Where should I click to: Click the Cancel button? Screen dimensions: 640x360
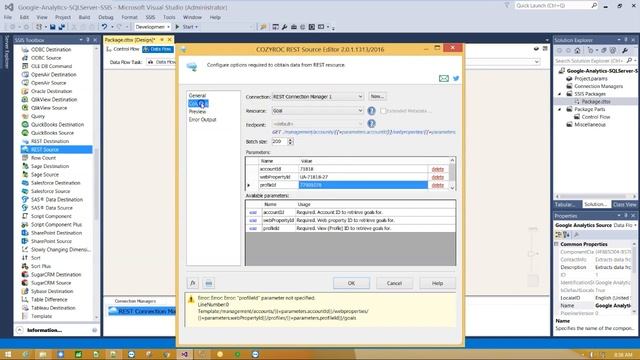(x=394, y=283)
